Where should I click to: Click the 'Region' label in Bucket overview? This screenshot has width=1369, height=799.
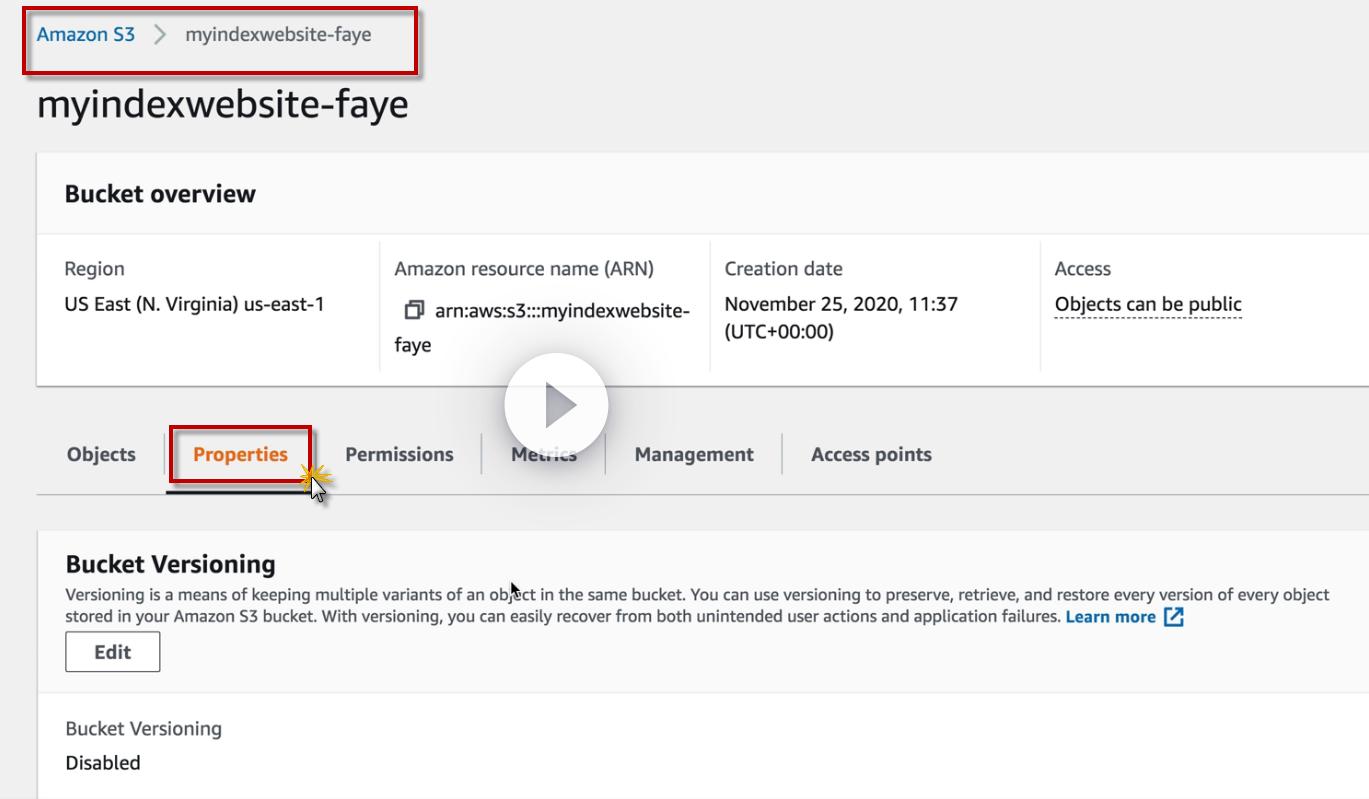(95, 269)
